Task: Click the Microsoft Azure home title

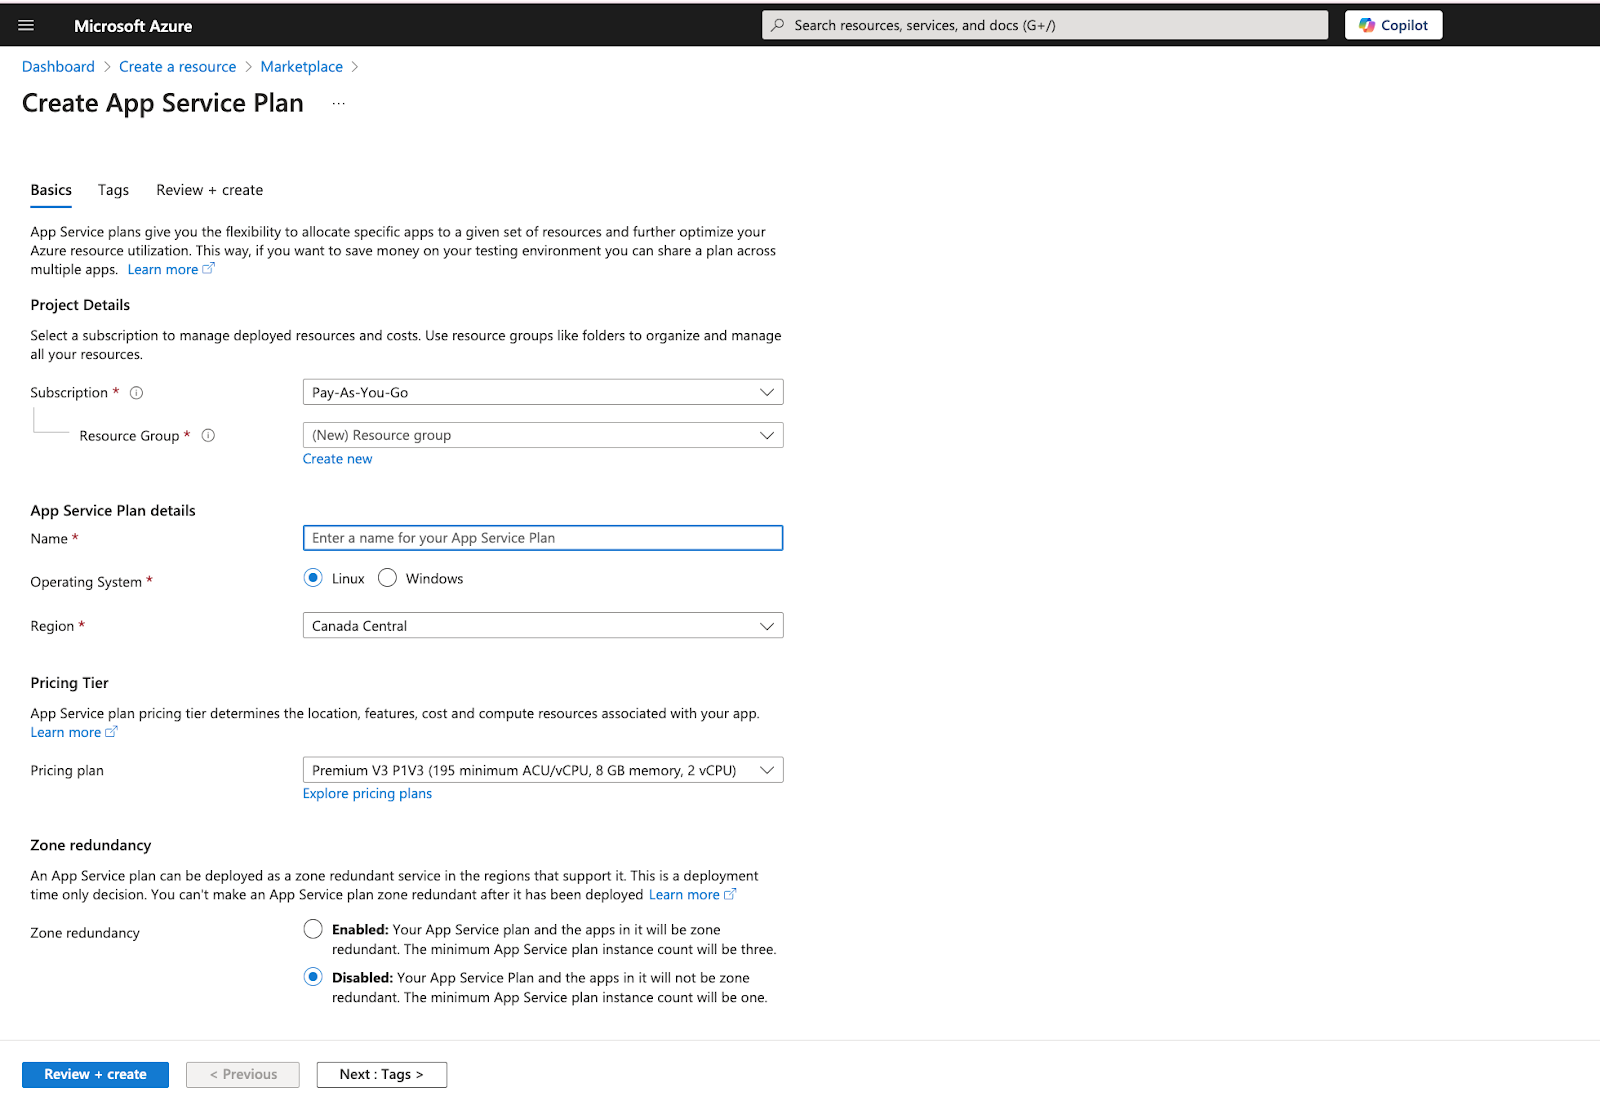Action: (133, 26)
